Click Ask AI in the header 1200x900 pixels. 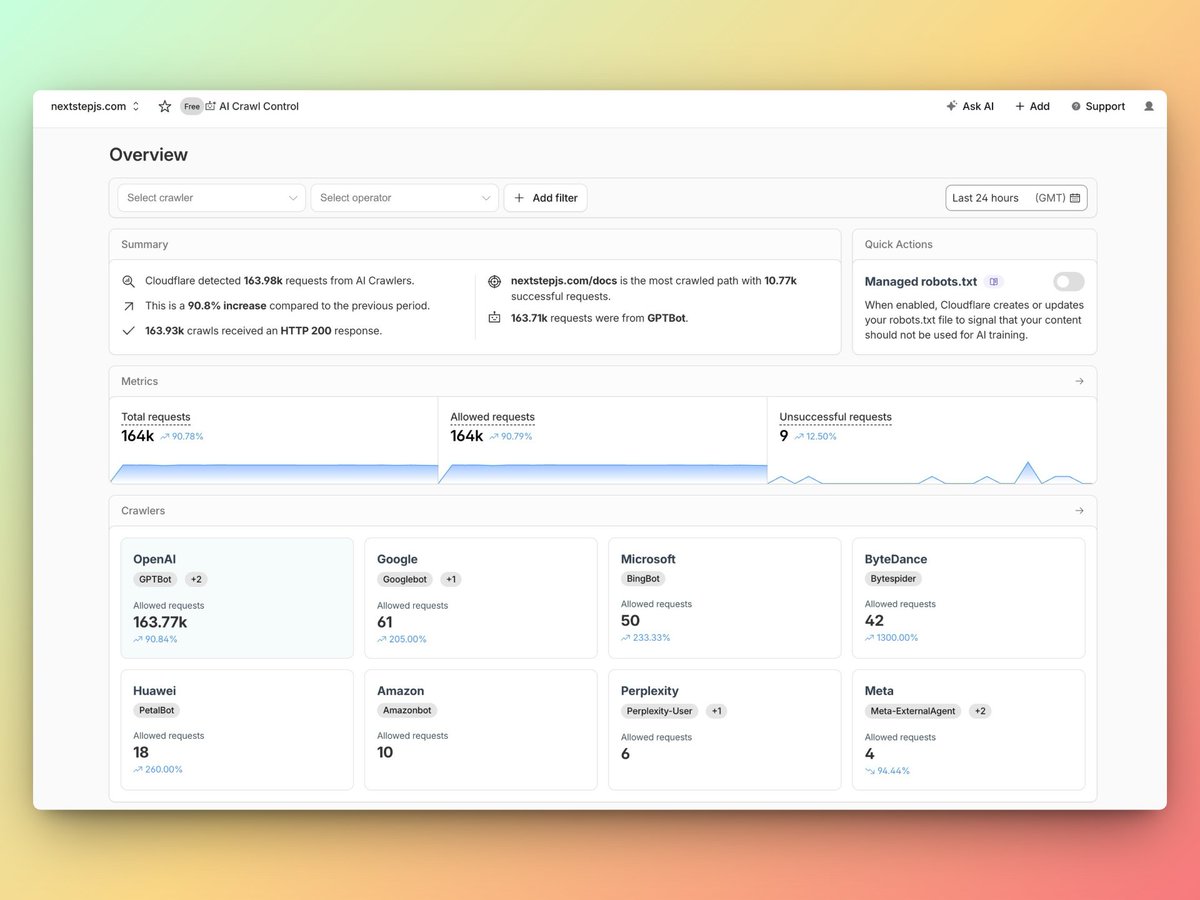pyautogui.click(x=970, y=106)
